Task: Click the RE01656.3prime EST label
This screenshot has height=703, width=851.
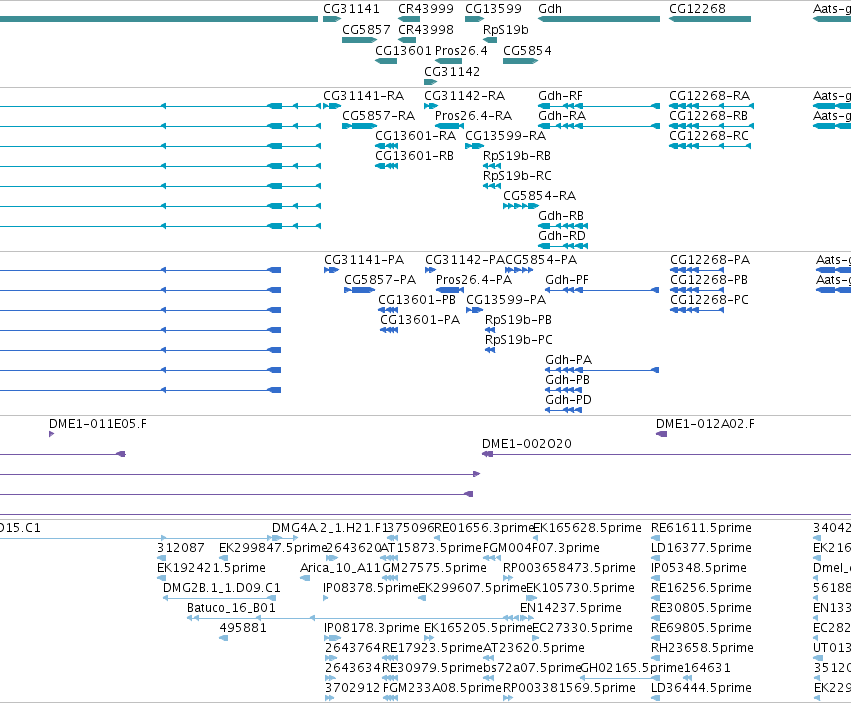Action: click(486, 528)
